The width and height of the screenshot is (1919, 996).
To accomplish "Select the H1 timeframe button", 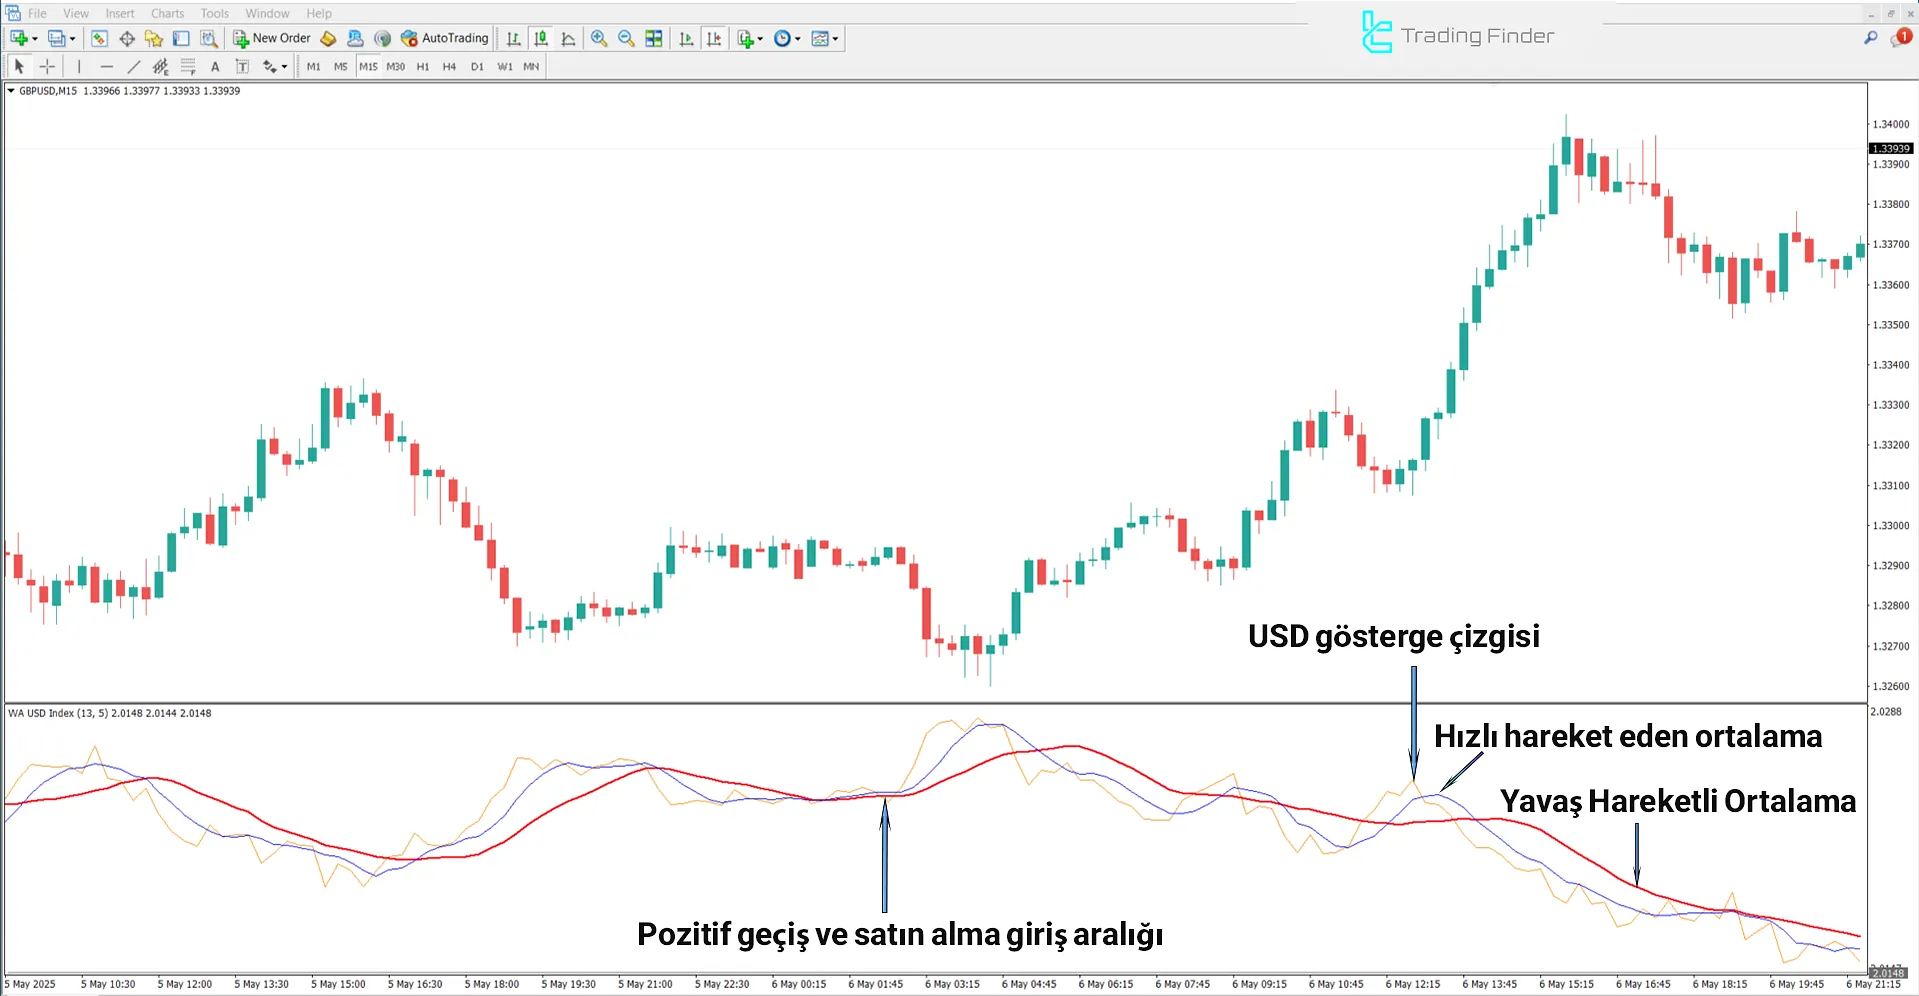I will (422, 66).
